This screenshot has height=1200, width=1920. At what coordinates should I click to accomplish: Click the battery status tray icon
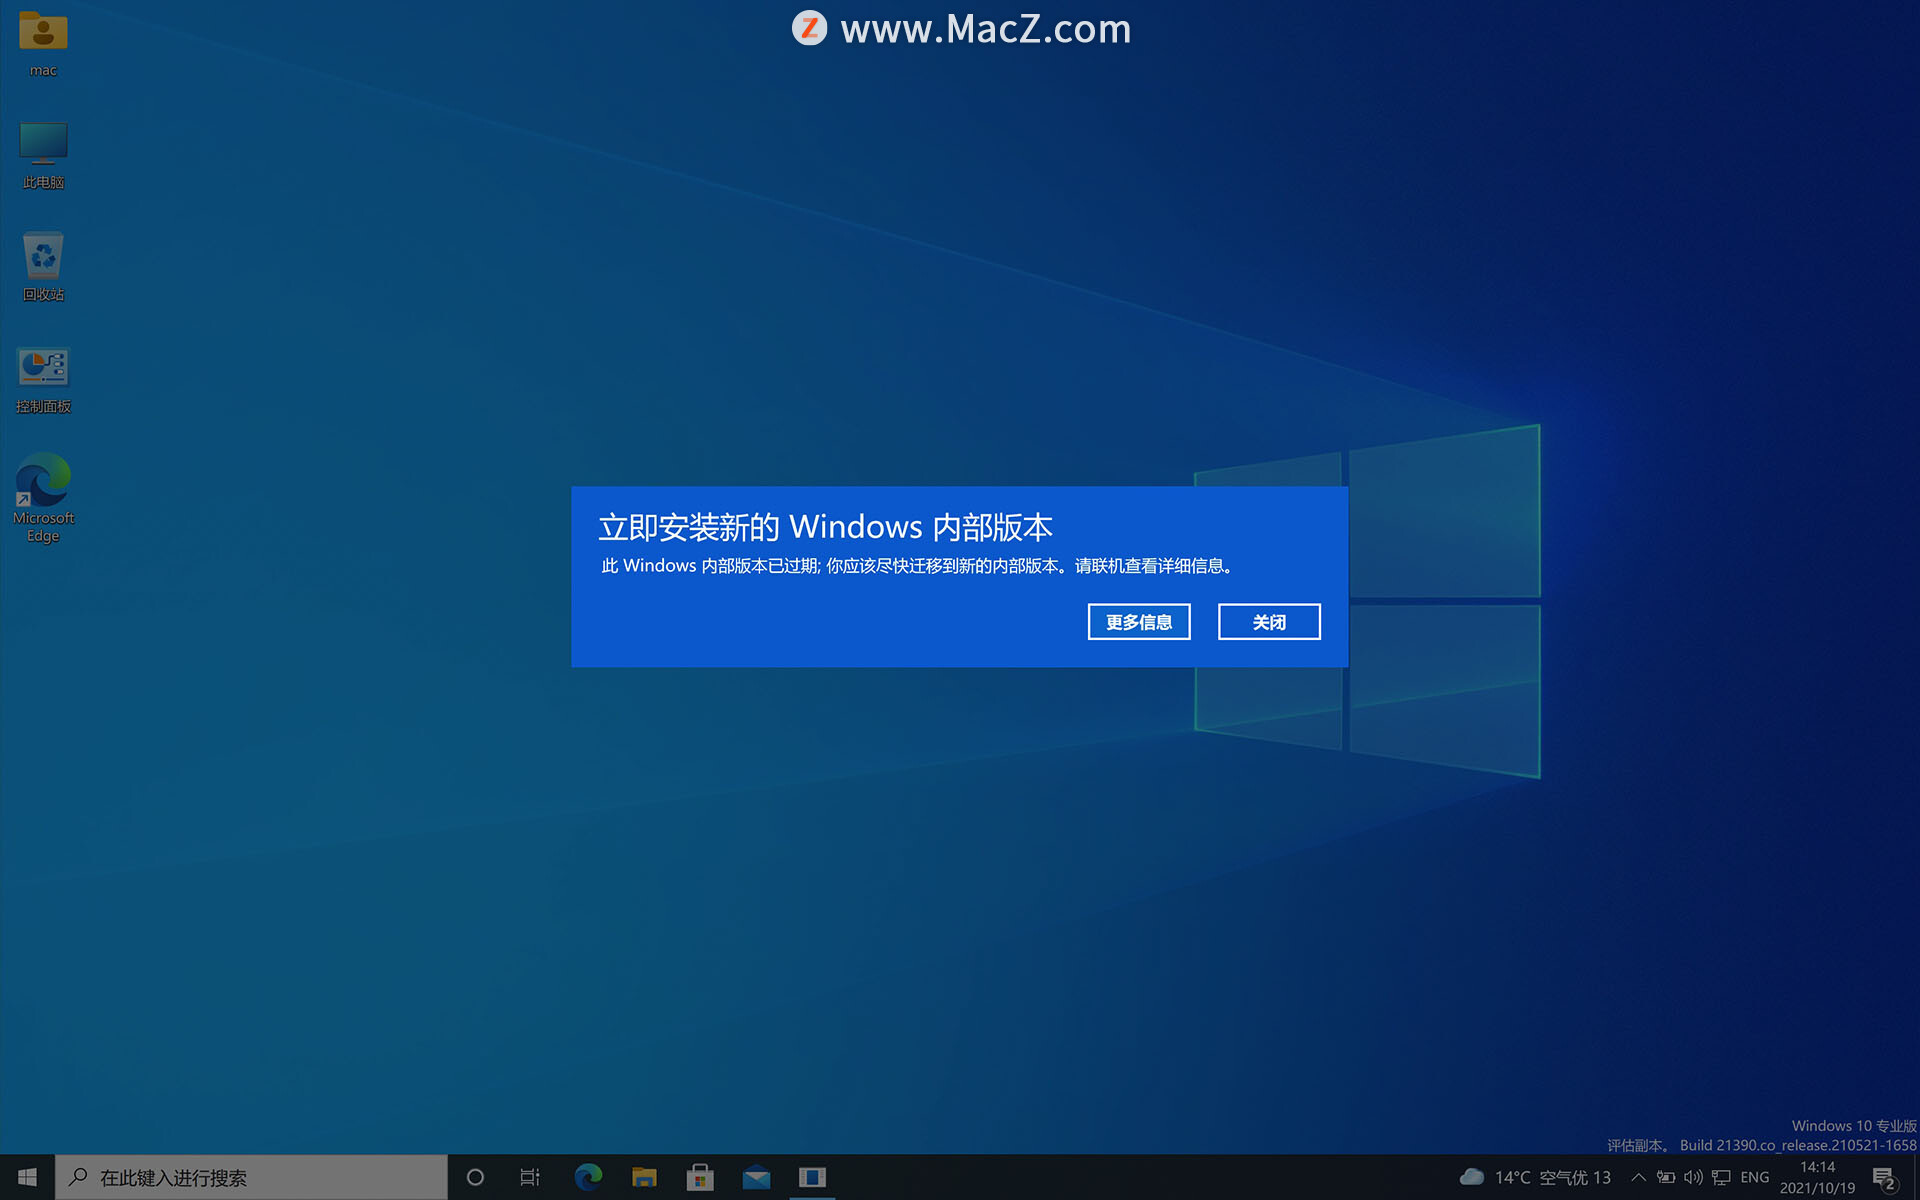coord(1666,1177)
